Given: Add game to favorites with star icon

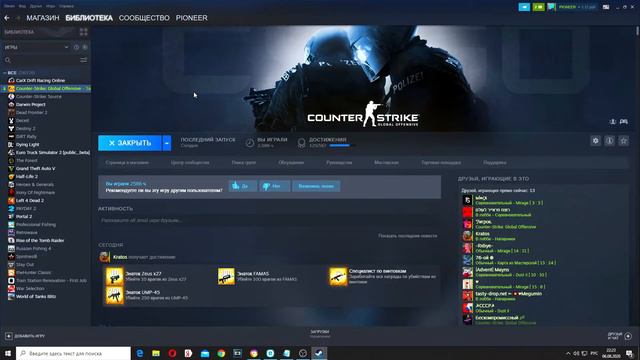Looking at the screenshot, I should click(x=624, y=141).
